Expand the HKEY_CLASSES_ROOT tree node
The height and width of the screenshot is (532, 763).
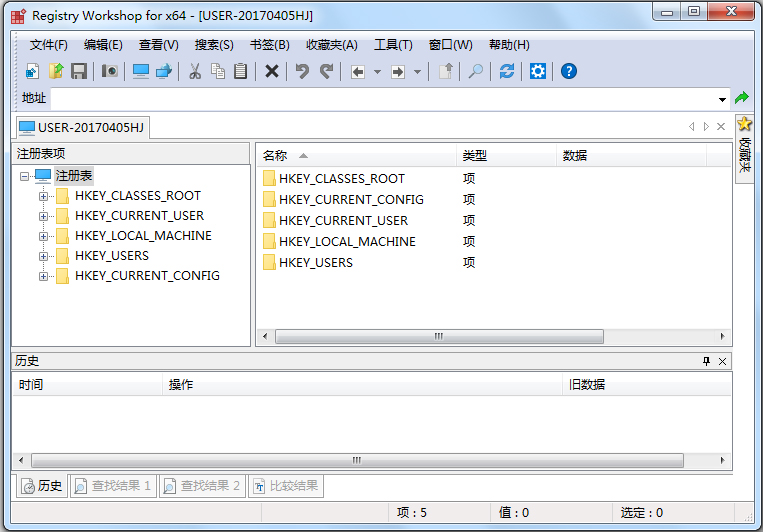click(x=43, y=196)
